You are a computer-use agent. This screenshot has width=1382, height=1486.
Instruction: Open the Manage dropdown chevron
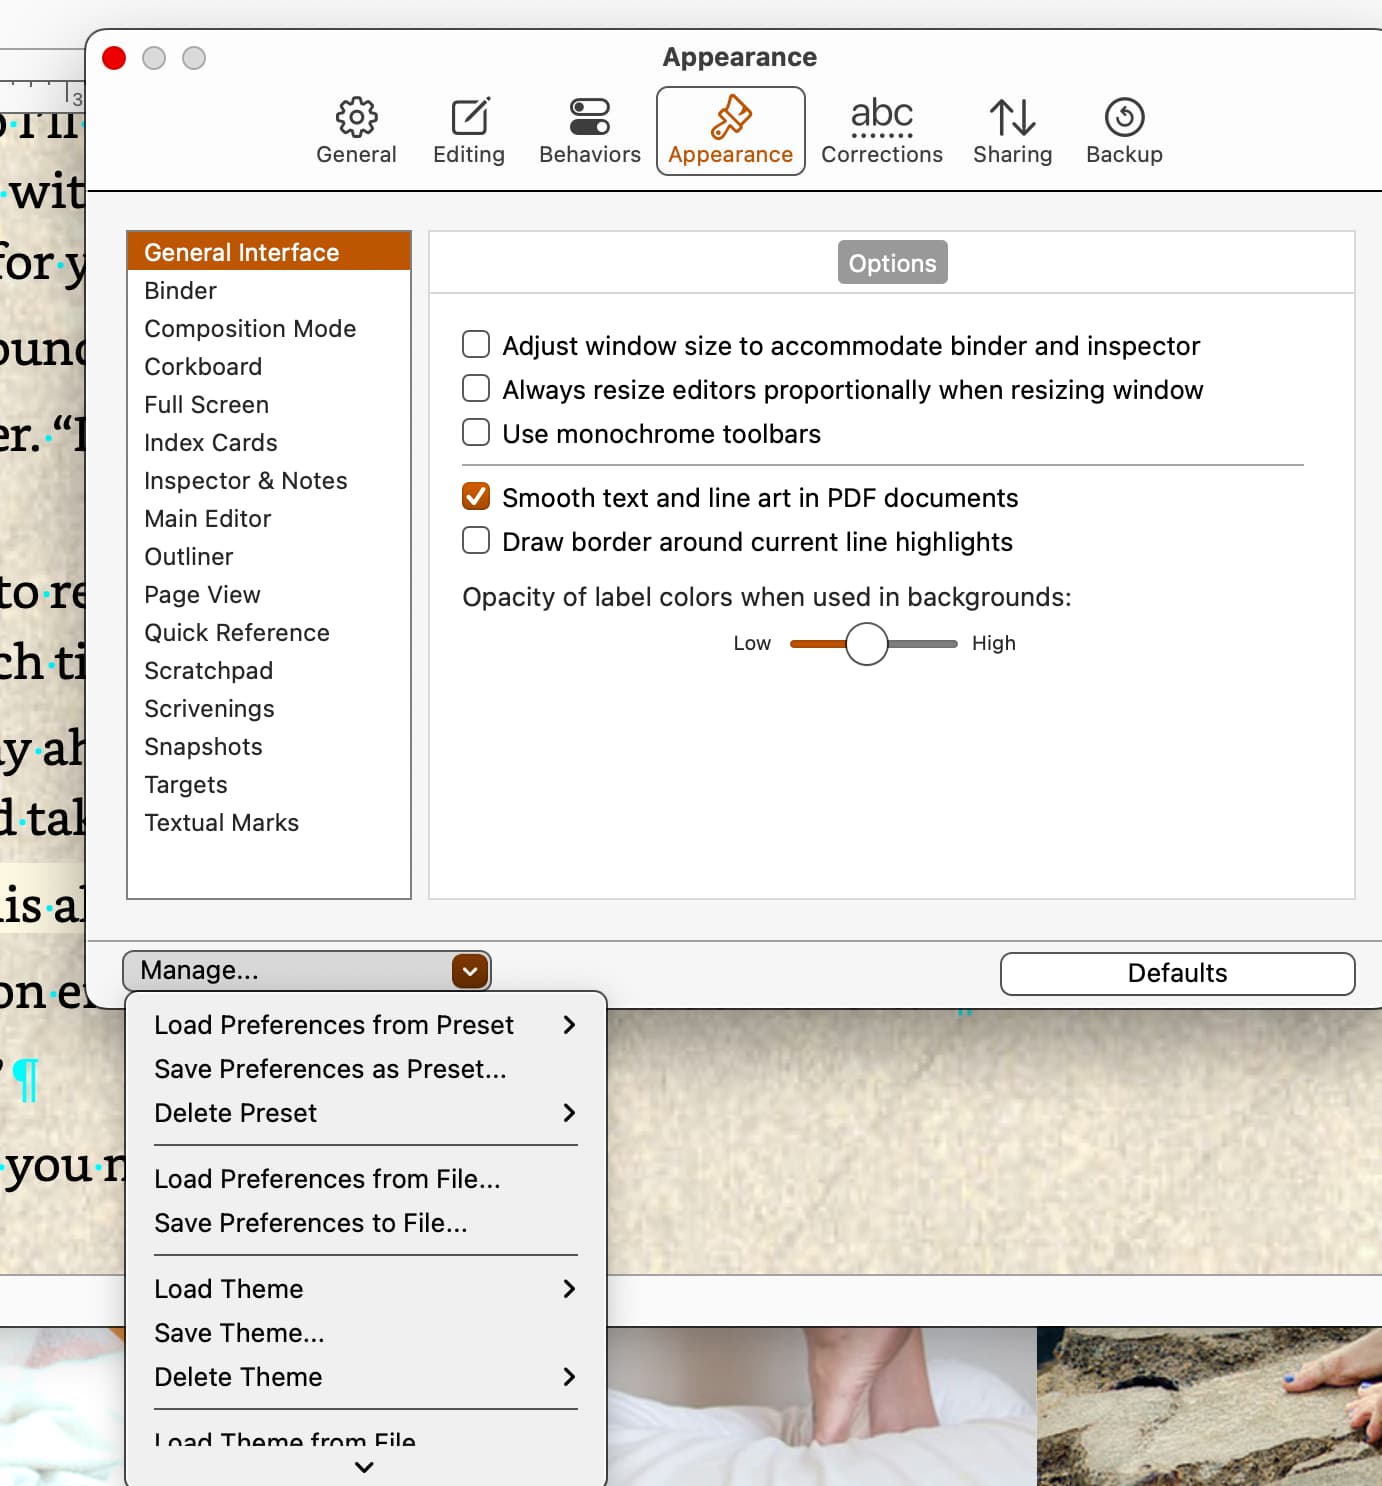click(469, 970)
